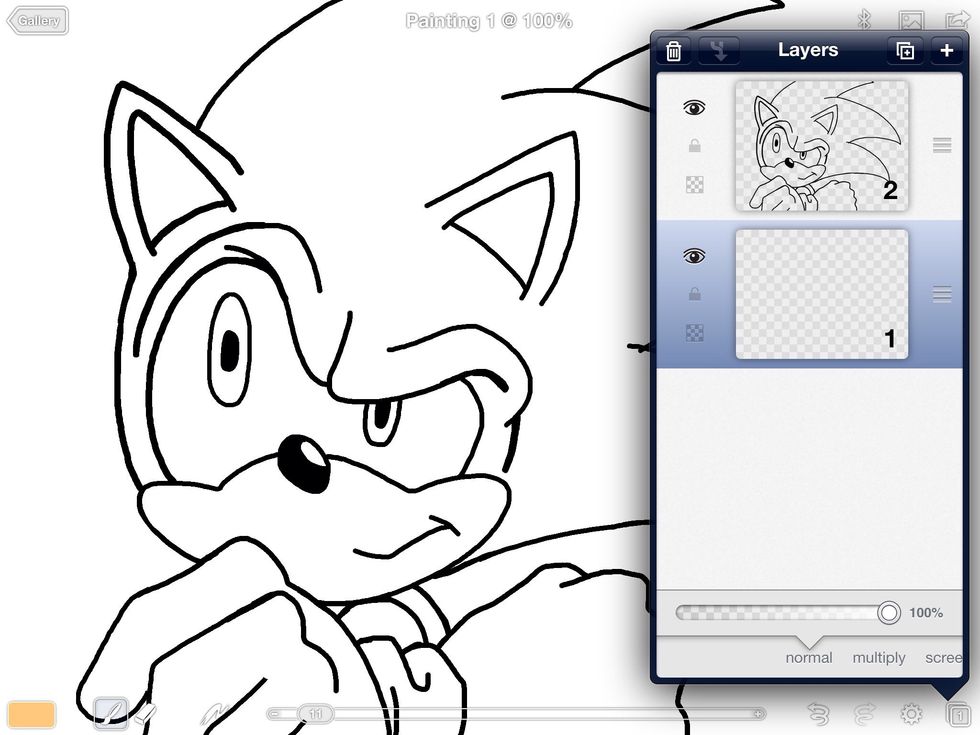
Task: Adjust the layer opacity slider to lower value
Action: coord(780,612)
